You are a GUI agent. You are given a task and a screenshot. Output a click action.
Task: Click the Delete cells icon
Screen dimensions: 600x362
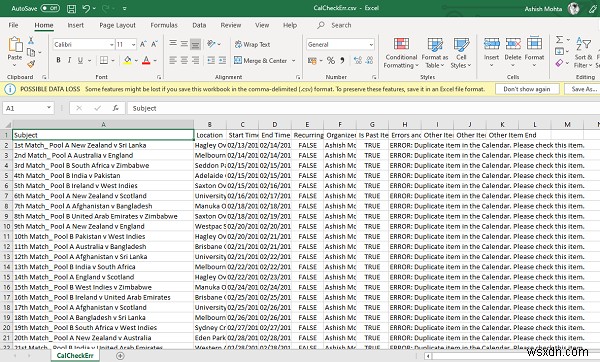(x=513, y=44)
